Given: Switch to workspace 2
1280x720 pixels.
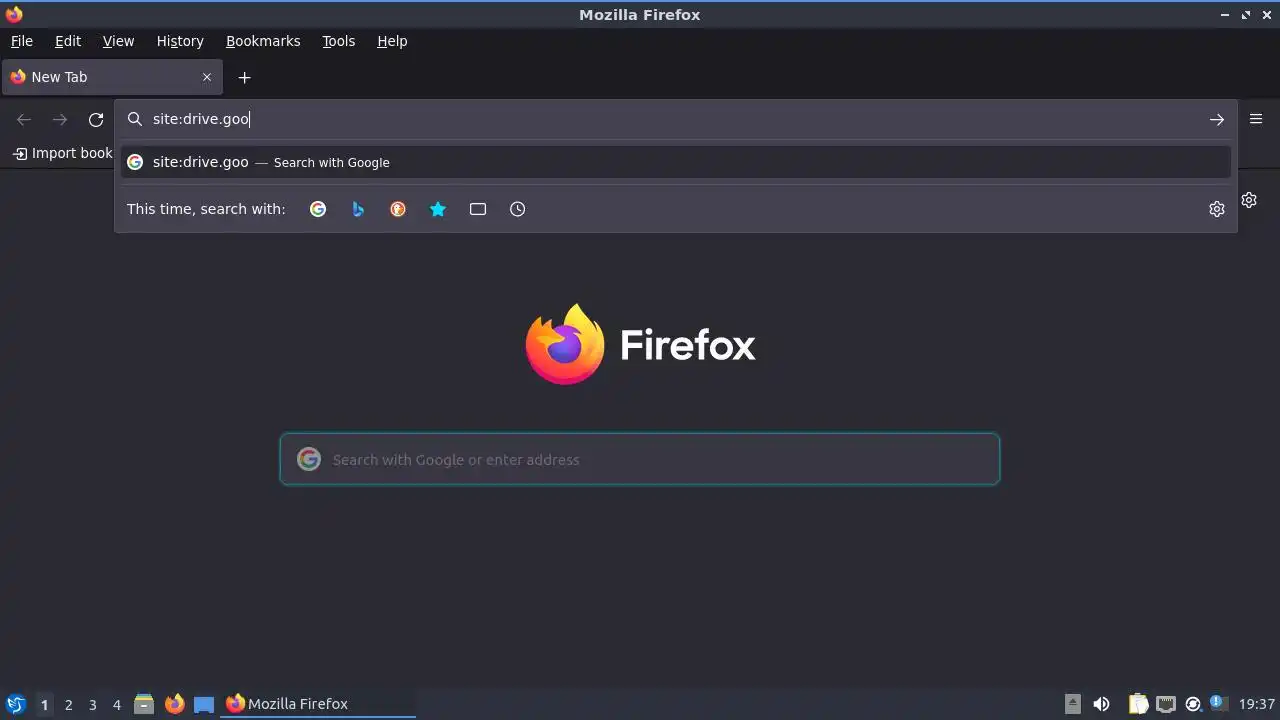Looking at the screenshot, I should (x=68, y=704).
